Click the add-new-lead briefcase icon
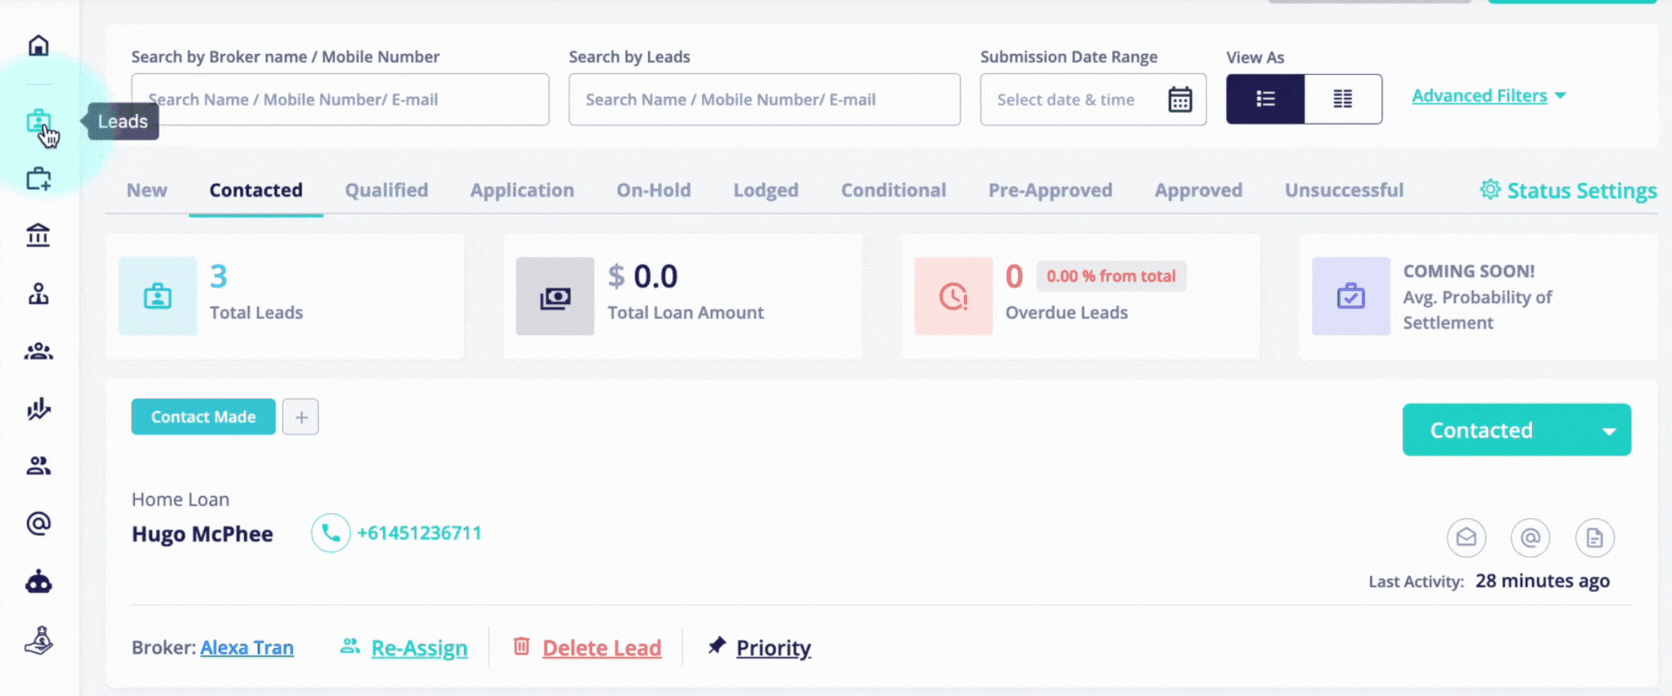The width and height of the screenshot is (1672, 696). (x=38, y=177)
